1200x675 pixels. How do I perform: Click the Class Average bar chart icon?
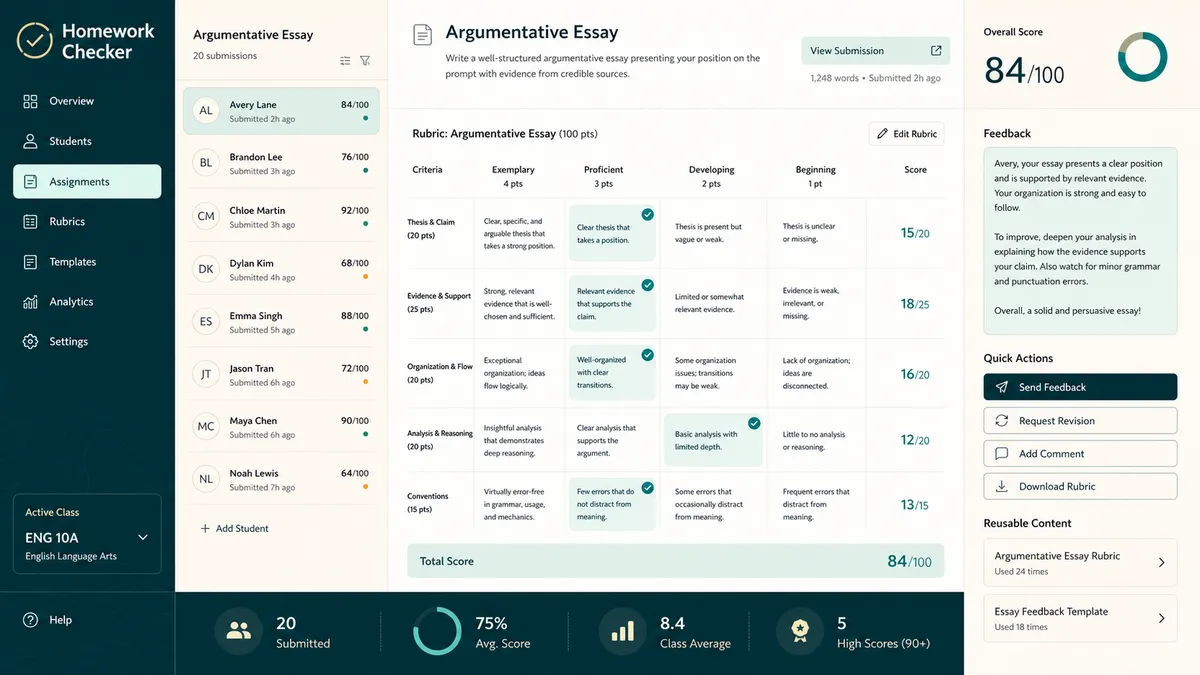click(623, 631)
